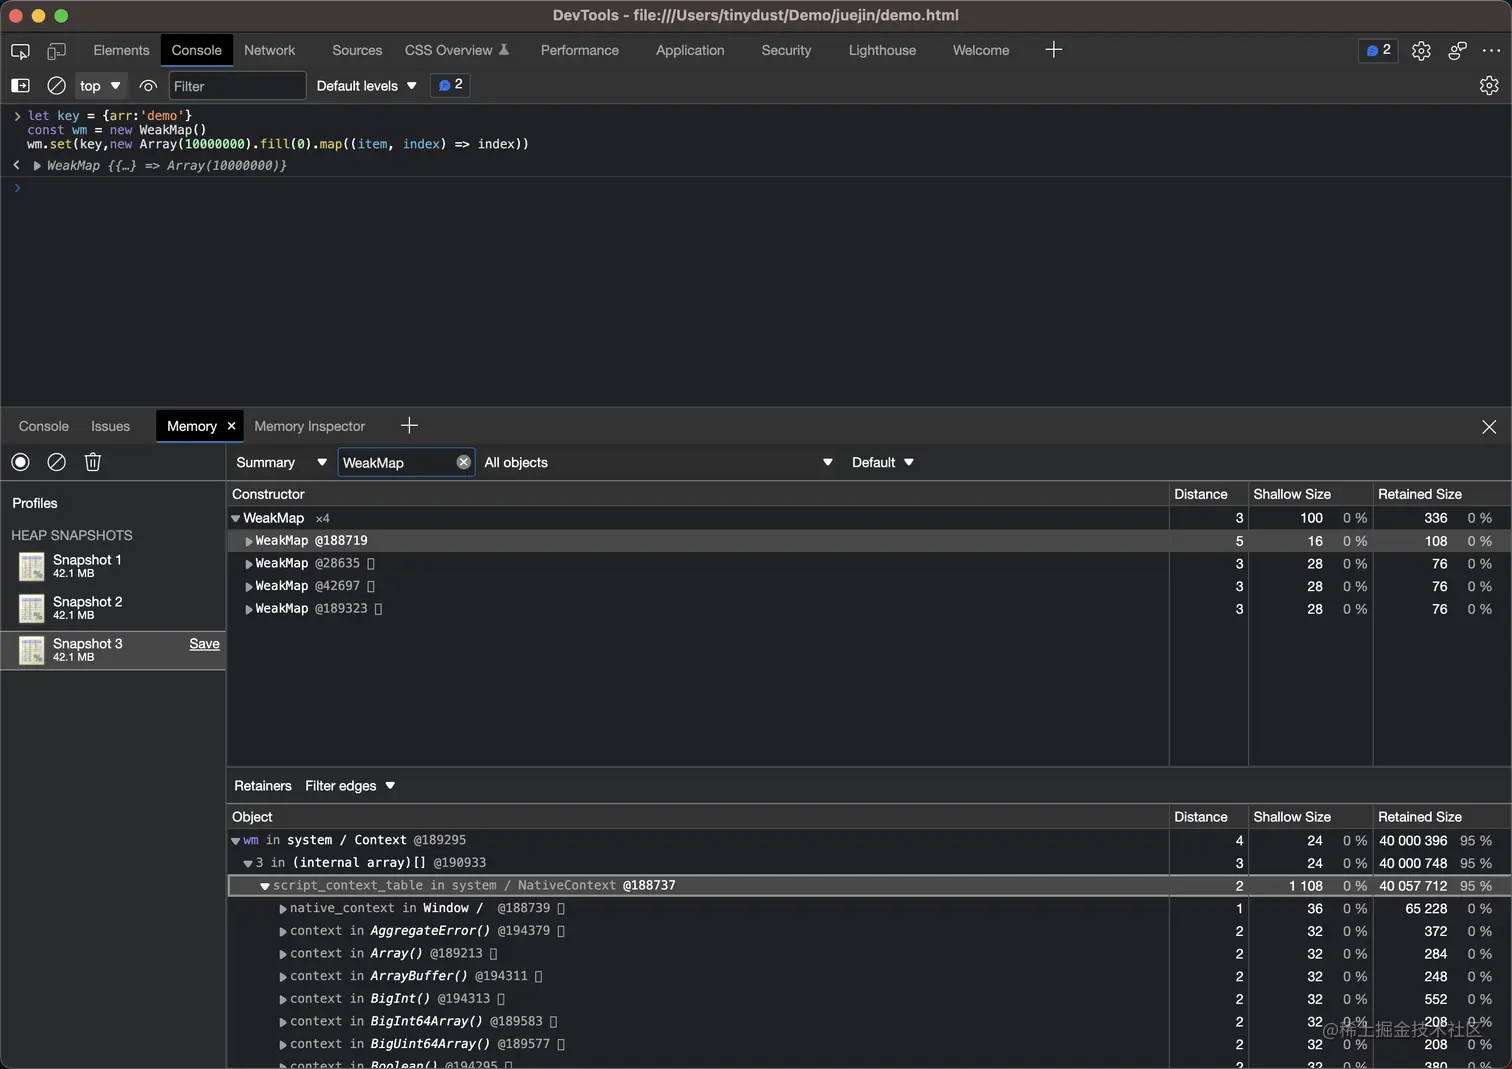Open the top execution context dropdown
Screen dimensions: 1512x1069
click(x=101, y=86)
